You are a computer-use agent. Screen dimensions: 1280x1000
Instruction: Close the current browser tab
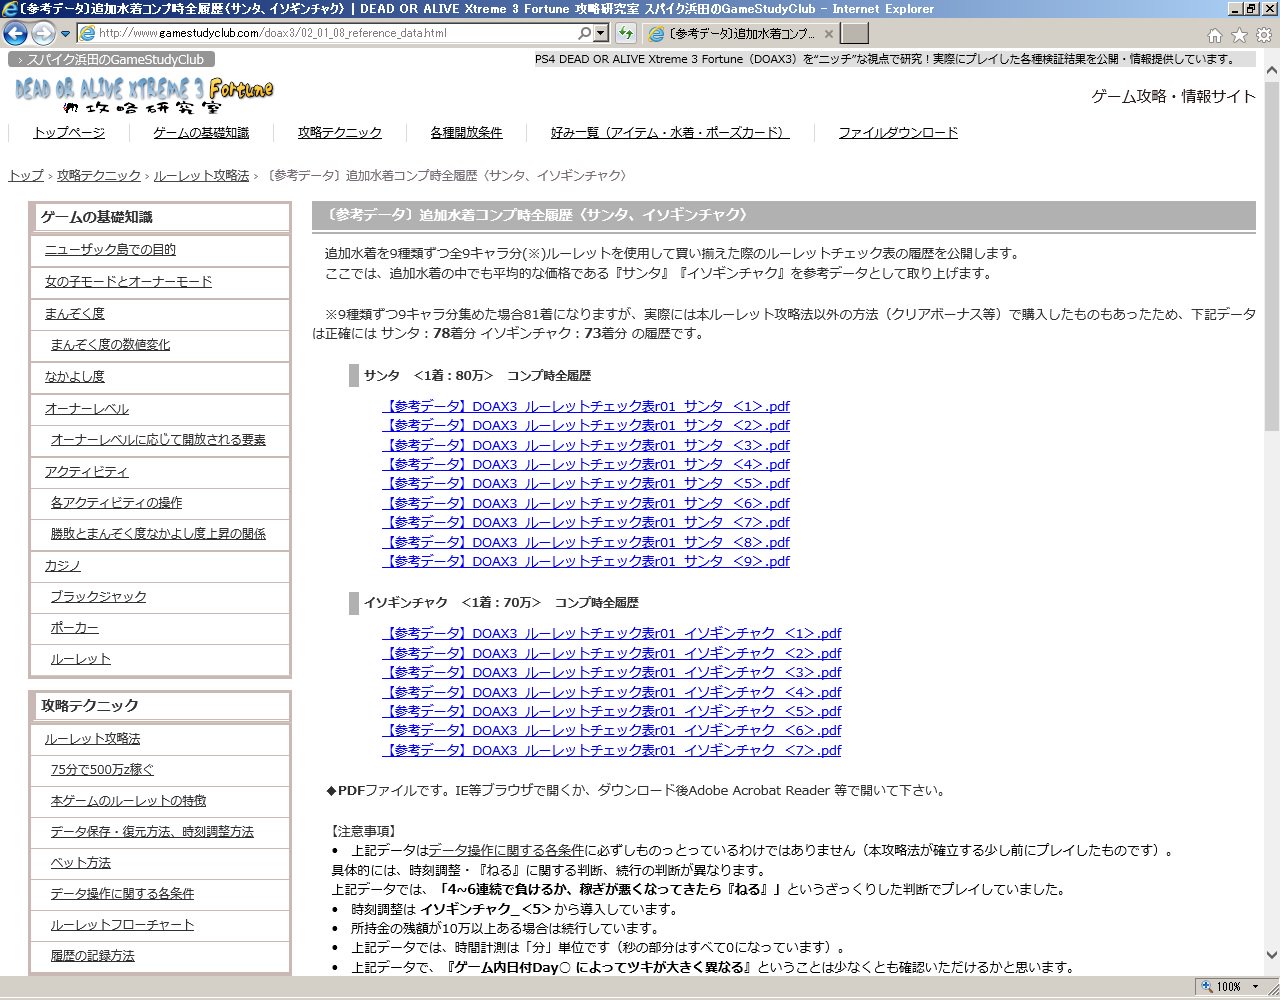pos(829,34)
